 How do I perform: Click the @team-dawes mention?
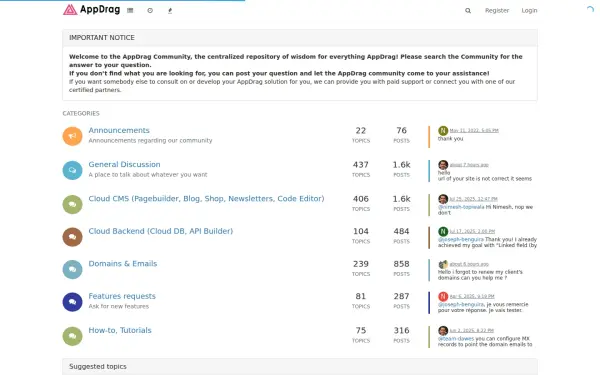tap(456, 339)
